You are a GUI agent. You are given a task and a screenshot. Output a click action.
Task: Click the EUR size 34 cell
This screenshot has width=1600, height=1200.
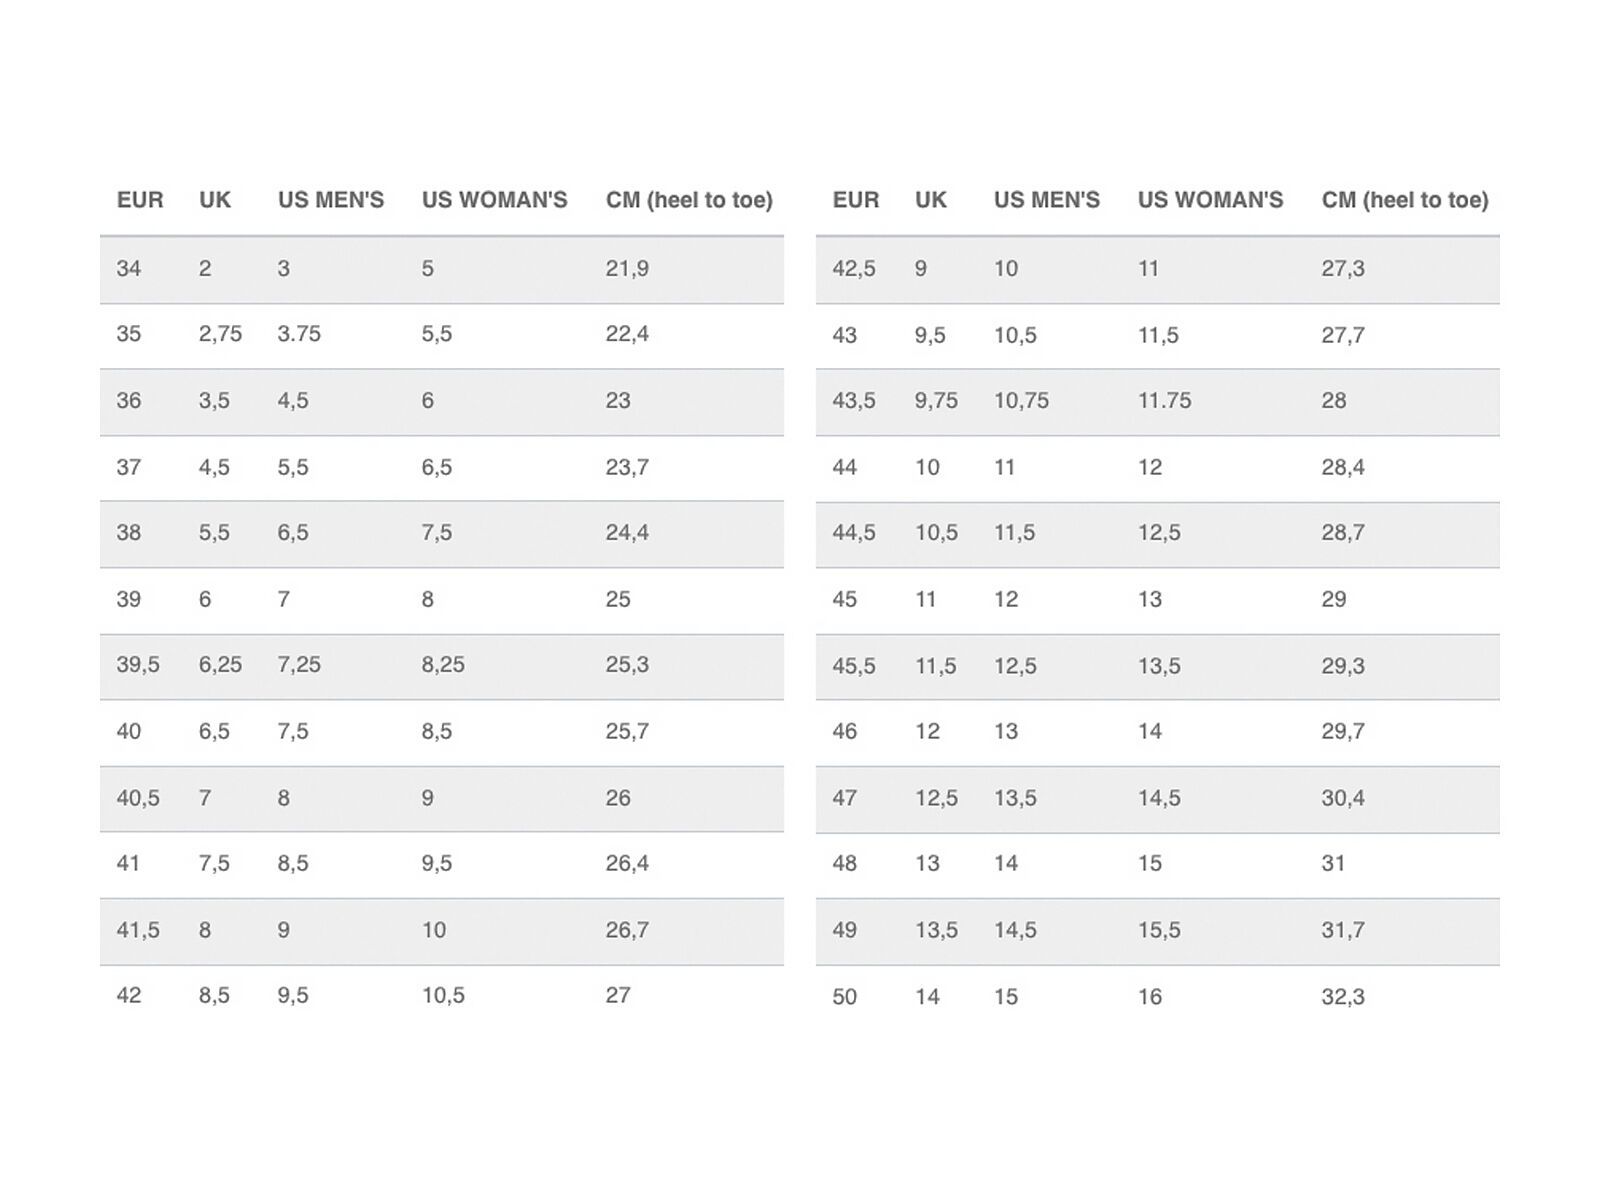click(x=129, y=268)
